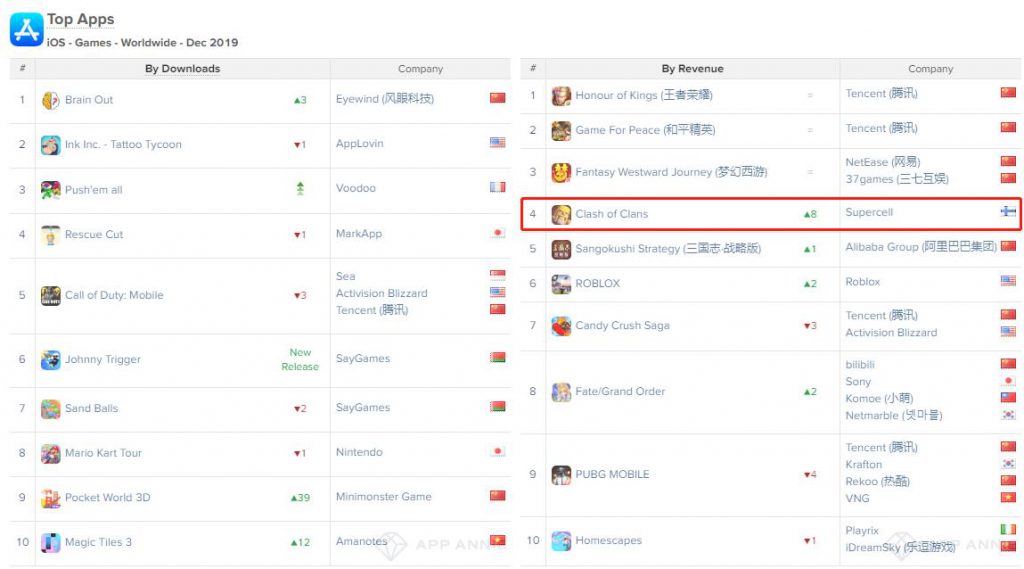Open the Sand Balls game link
The height and width of the screenshot is (569, 1024).
[91, 408]
